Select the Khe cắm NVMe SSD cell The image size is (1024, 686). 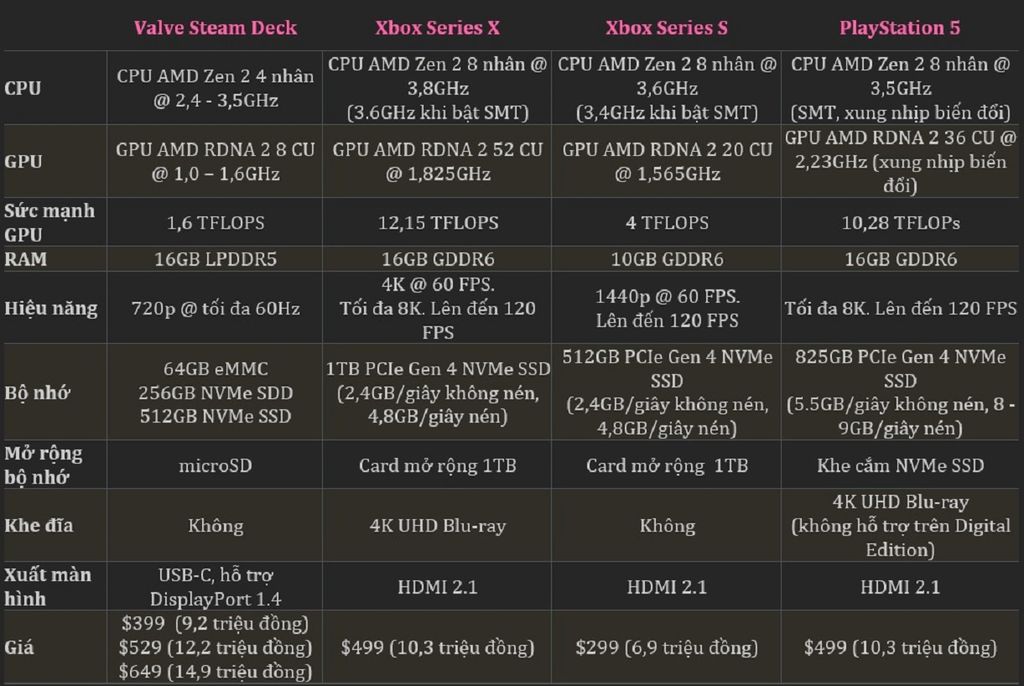(901, 466)
